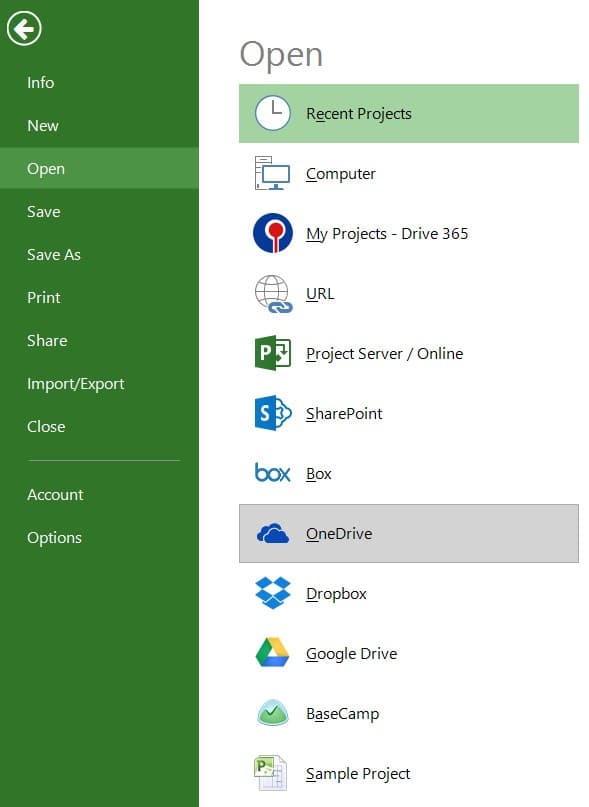Choose the Computer label

point(341,174)
